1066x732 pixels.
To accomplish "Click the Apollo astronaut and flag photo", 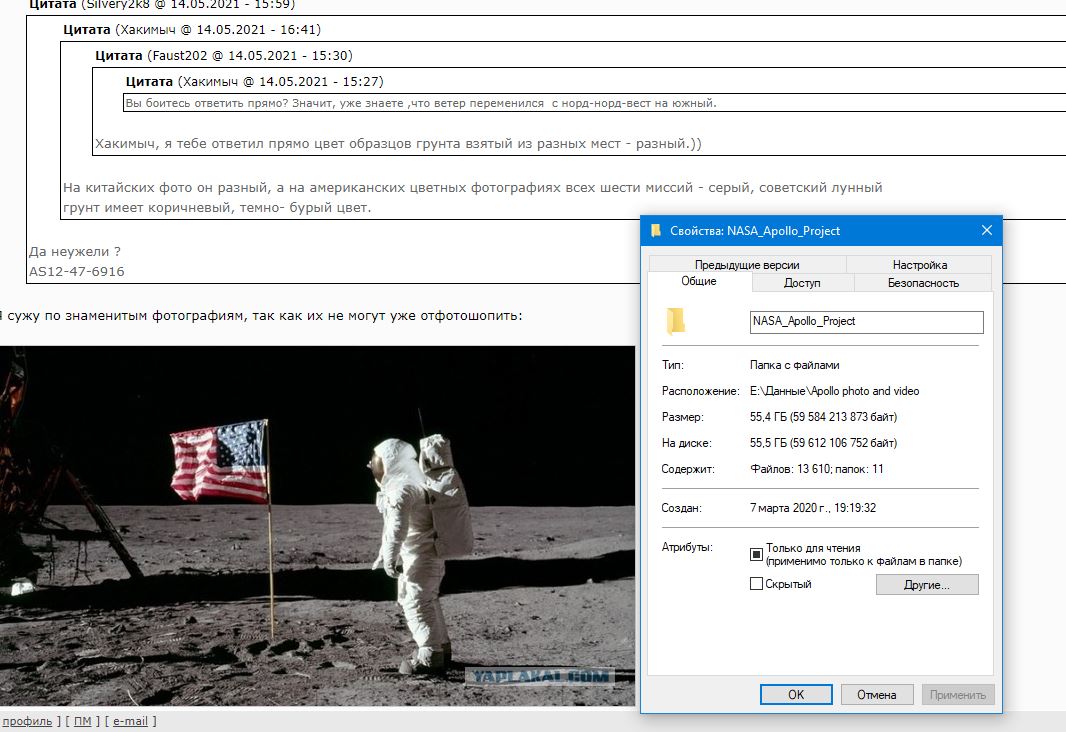I will pyautogui.click(x=317, y=525).
